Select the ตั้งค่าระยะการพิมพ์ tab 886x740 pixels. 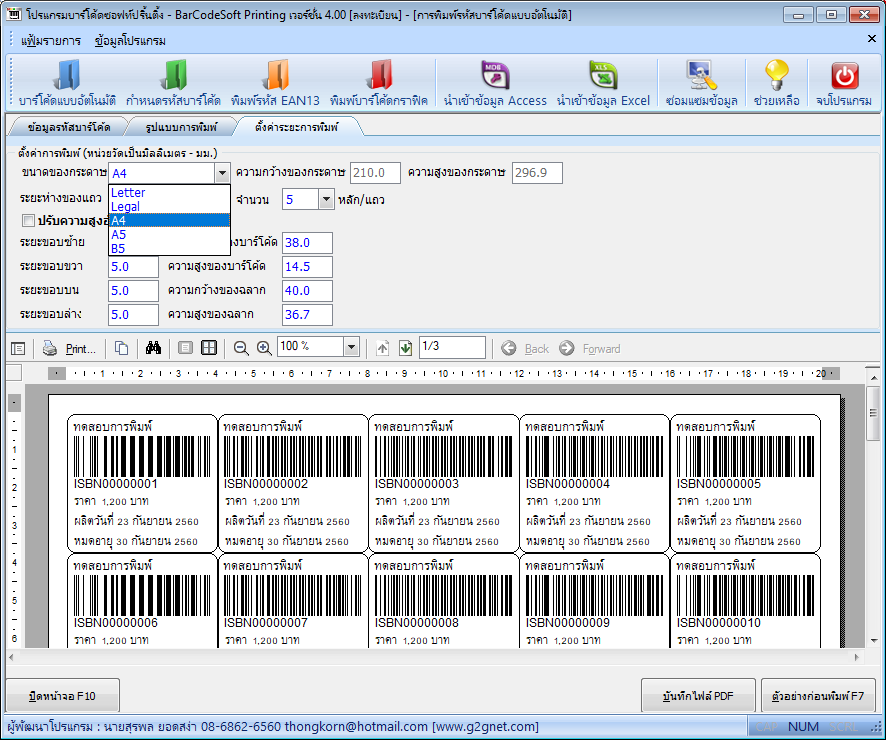coord(296,127)
